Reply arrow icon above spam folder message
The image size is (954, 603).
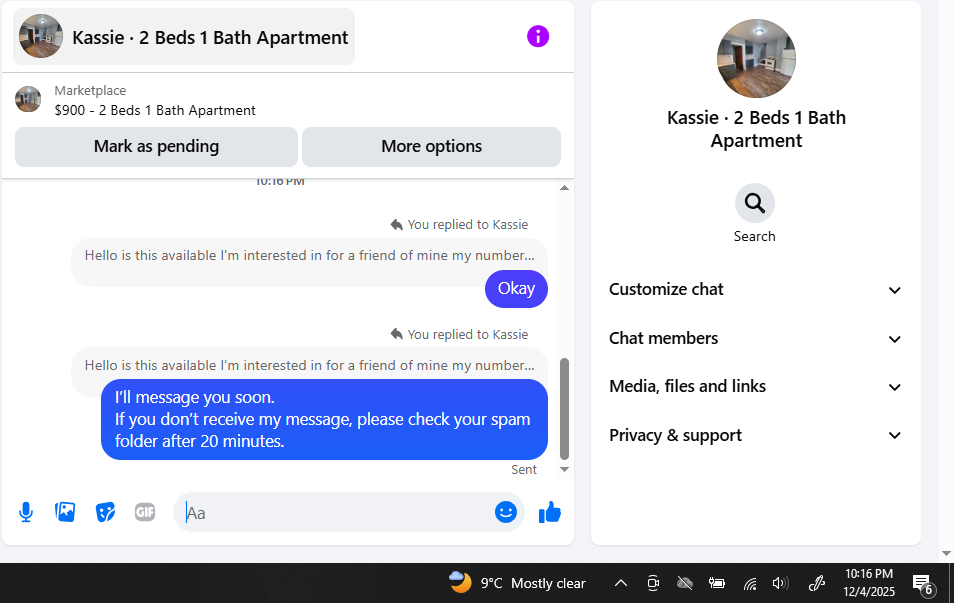click(397, 334)
